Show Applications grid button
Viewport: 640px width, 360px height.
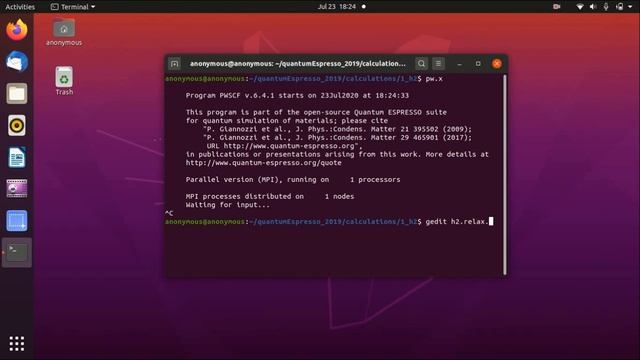pos(17,344)
